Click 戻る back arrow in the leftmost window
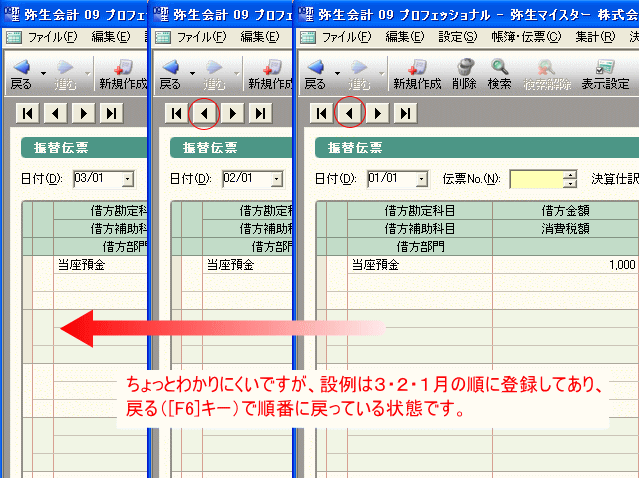639x478 pixels. click(19, 73)
